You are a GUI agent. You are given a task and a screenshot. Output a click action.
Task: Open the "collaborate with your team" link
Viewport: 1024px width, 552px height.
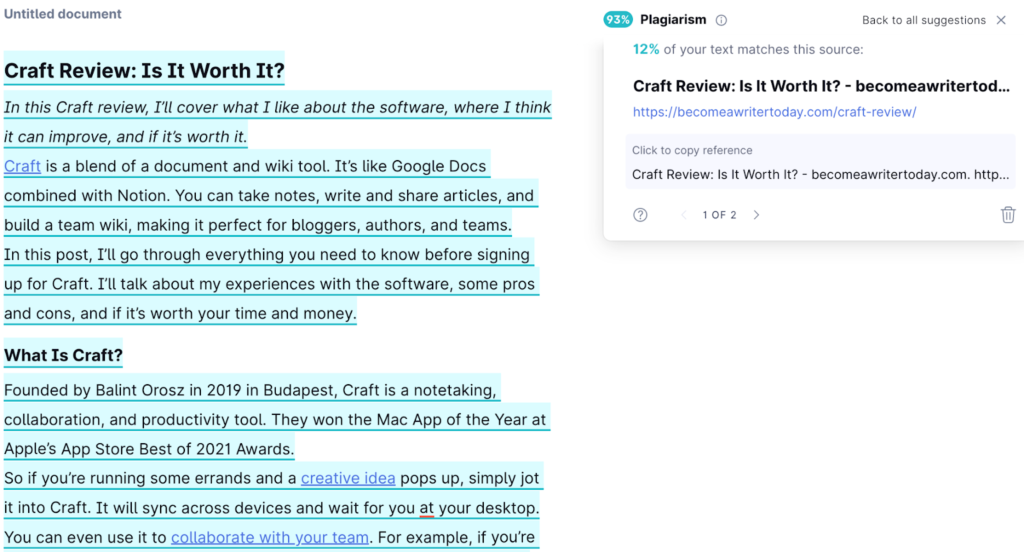pyautogui.click(x=270, y=537)
